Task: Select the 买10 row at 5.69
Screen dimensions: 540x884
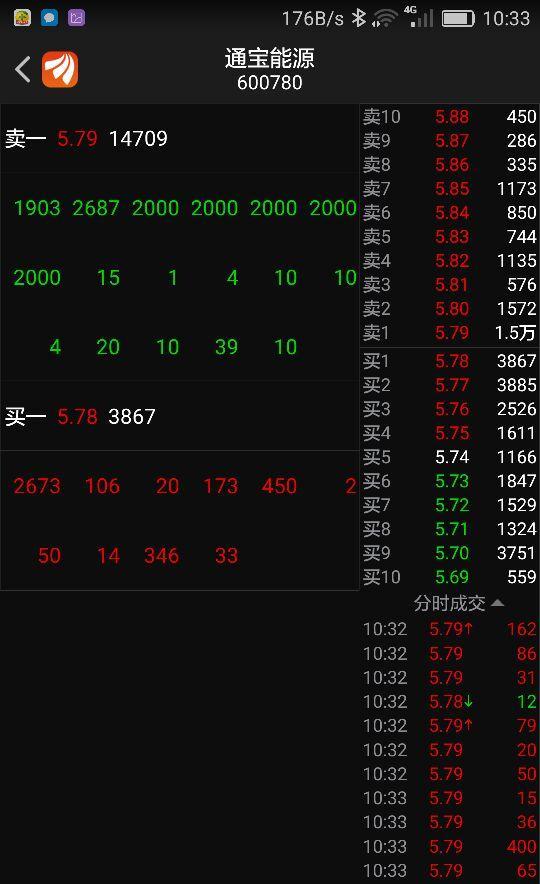Action: point(449,577)
